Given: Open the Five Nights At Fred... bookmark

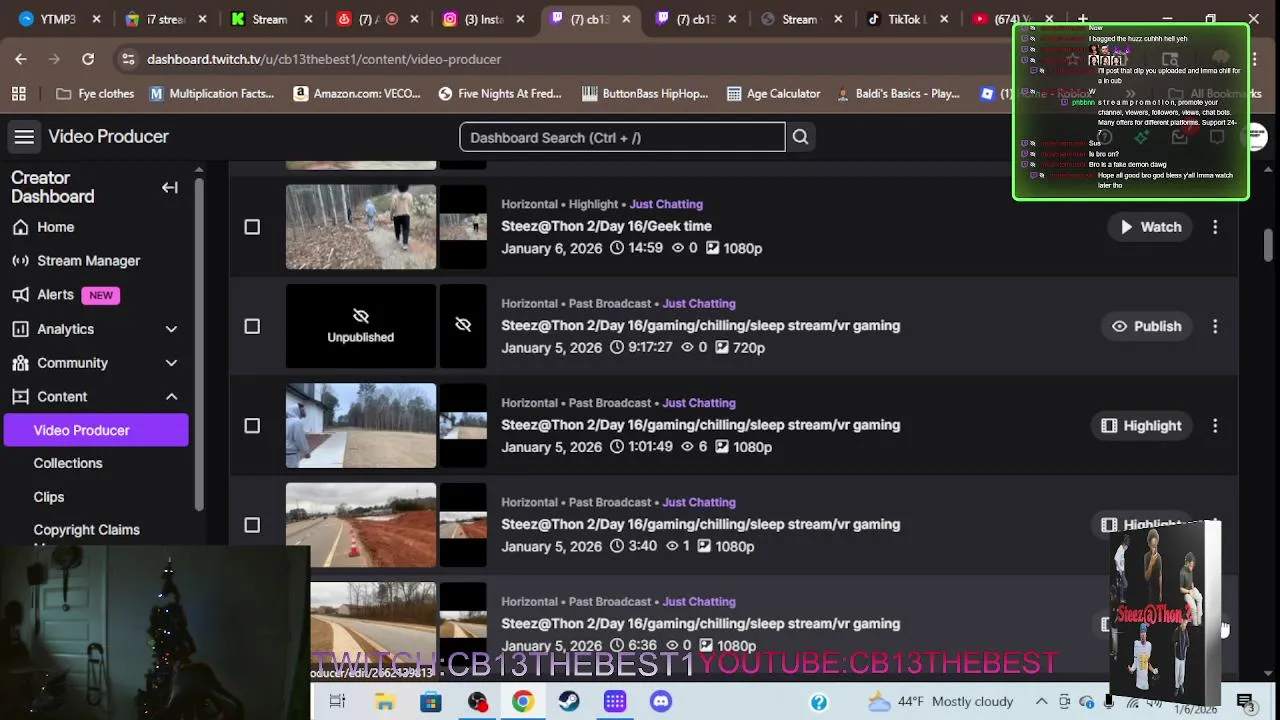Looking at the screenshot, I should click(500, 94).
